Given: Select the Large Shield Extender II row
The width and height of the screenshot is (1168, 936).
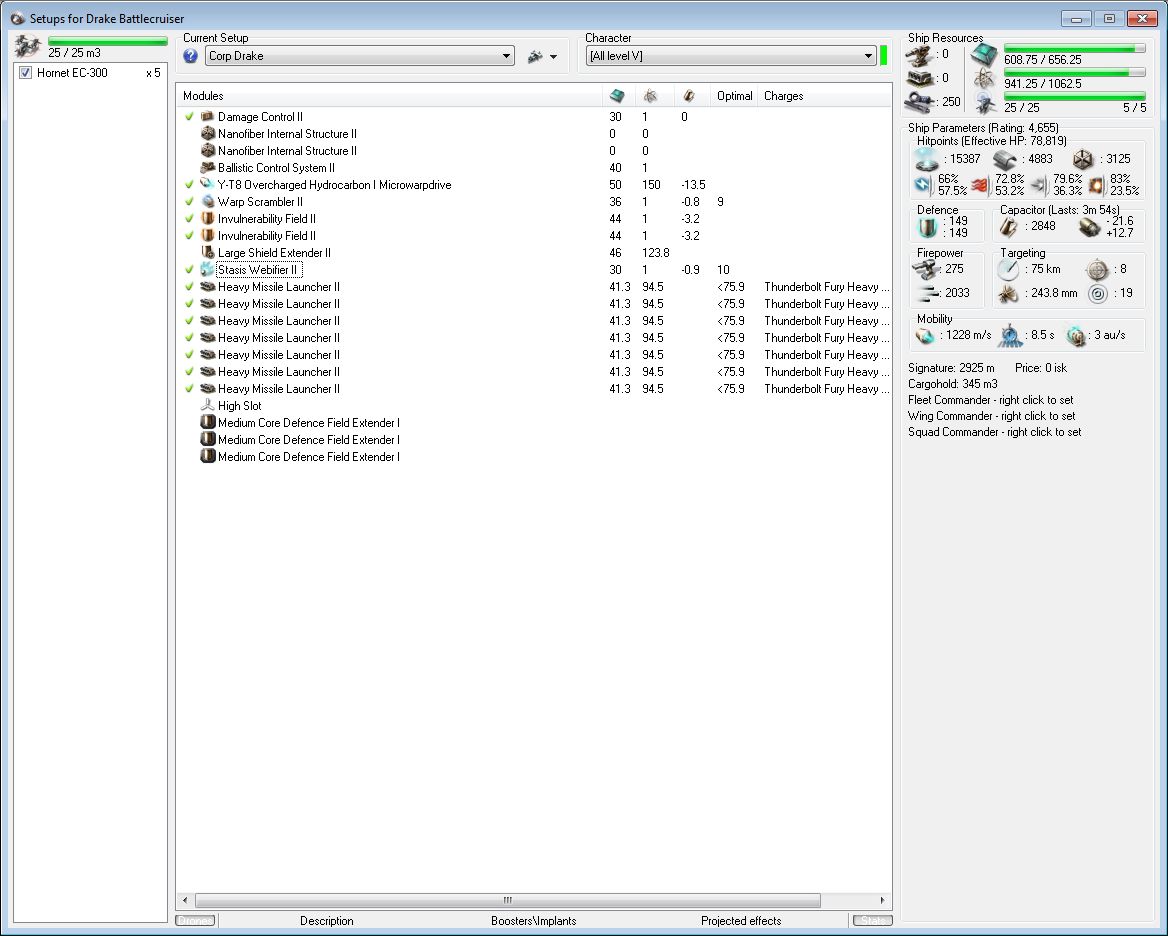Looking at the screenshot, I should click(x=534, y=252).
